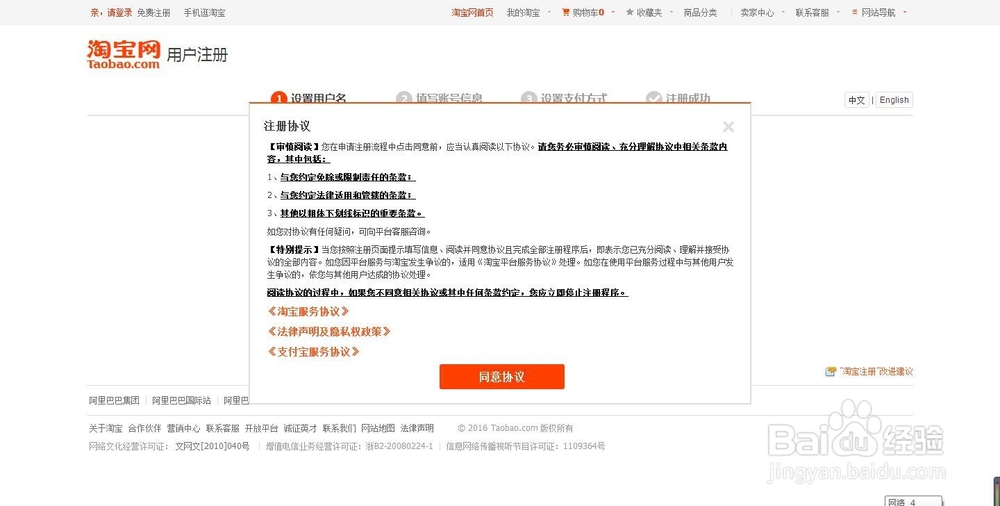Go to 淘宝网首页
1000x506 pixels.
473,12
